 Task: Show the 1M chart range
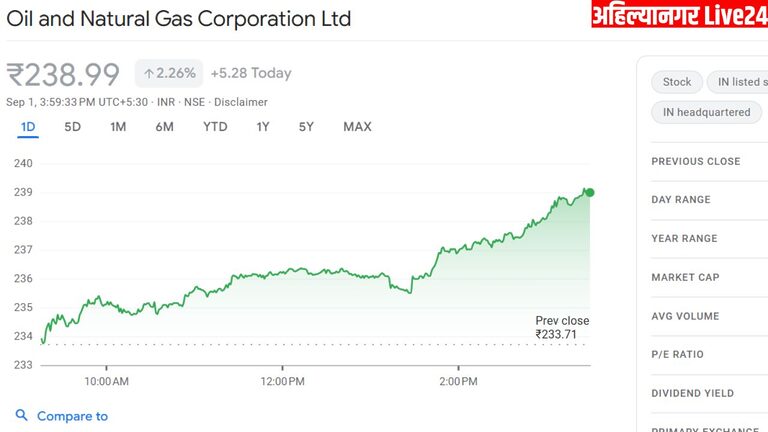pos(118,127)
